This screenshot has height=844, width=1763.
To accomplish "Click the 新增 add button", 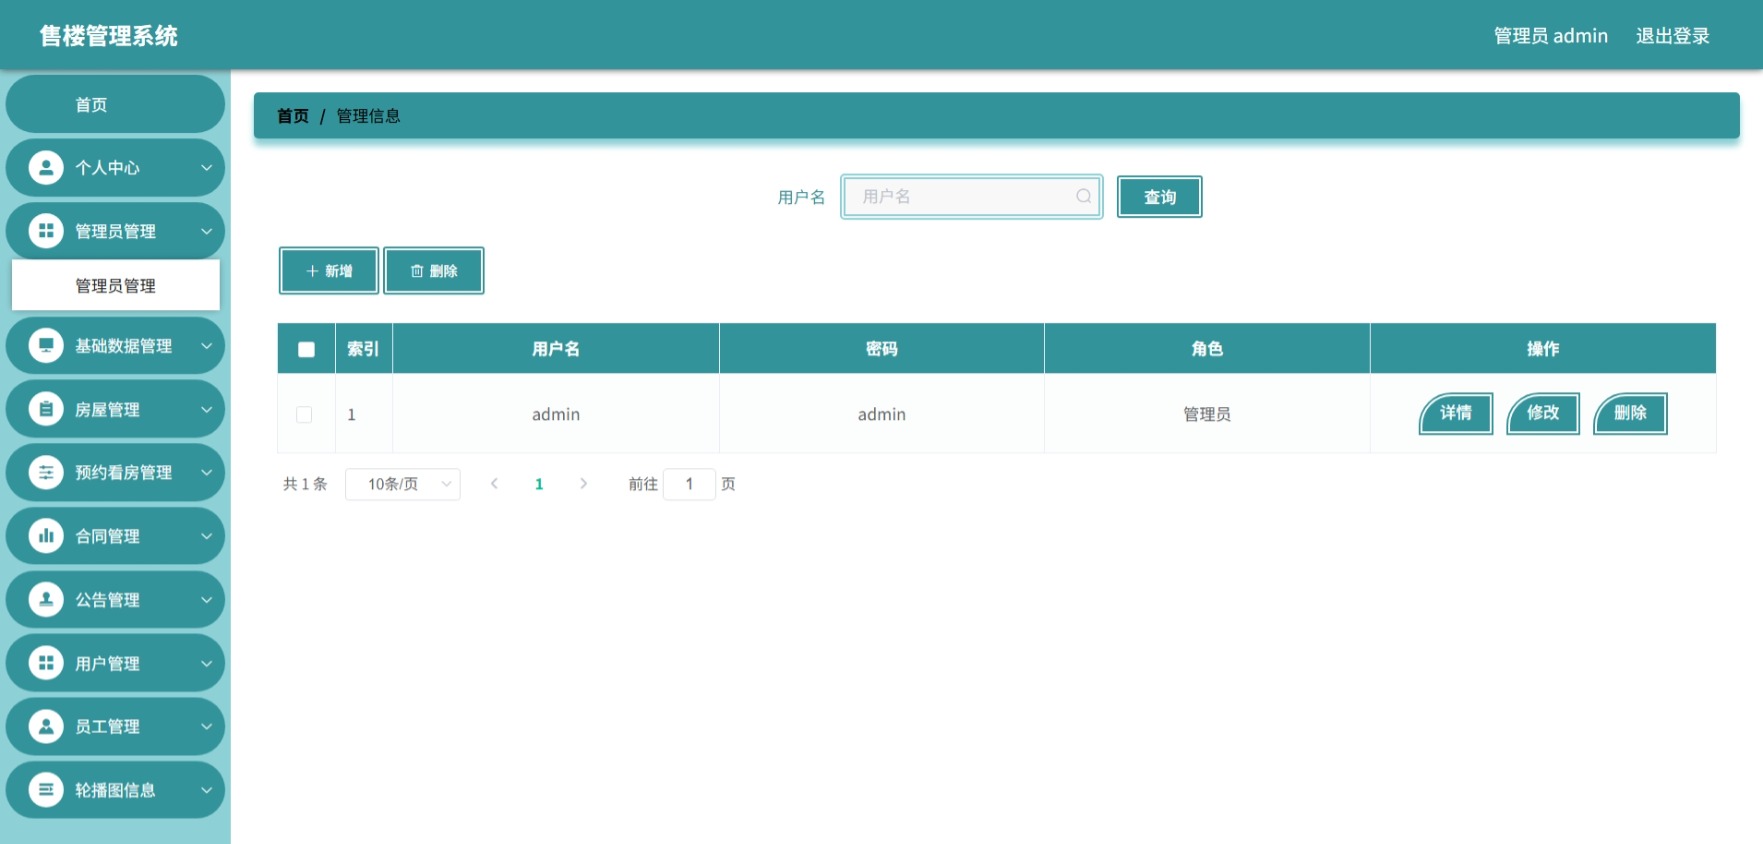I will pos(329,271).
